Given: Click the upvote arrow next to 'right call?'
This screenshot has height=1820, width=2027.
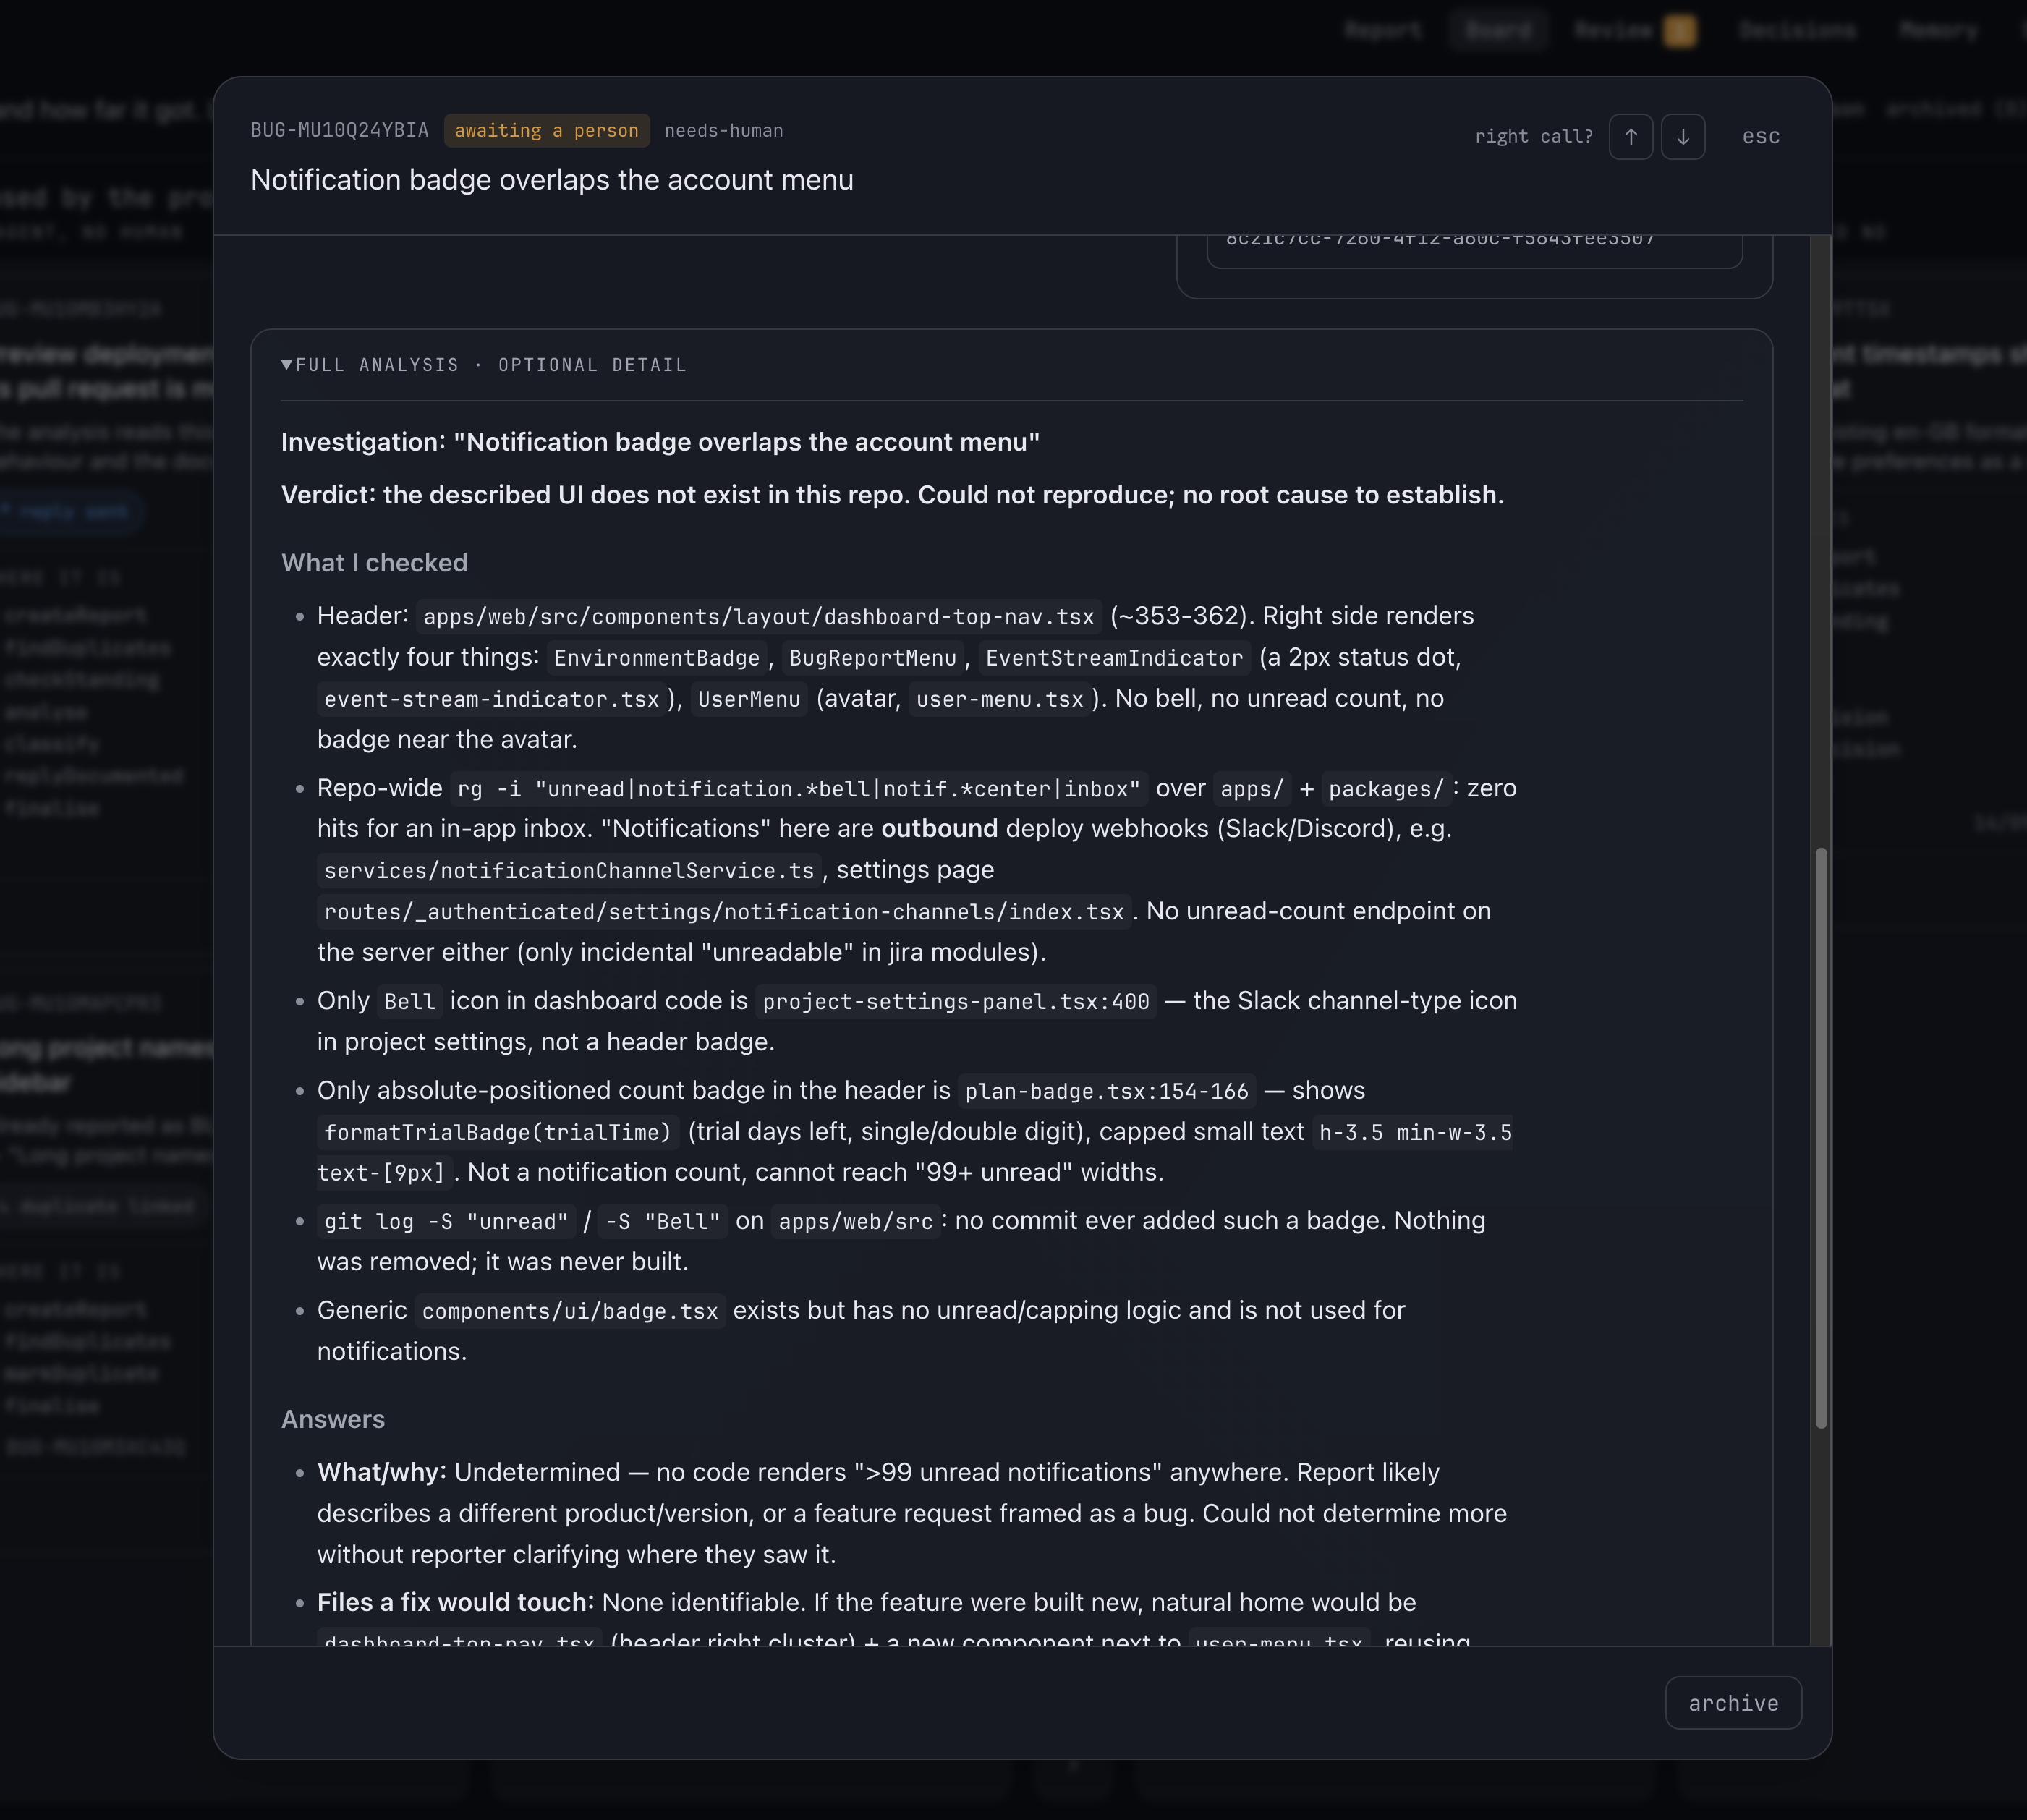Looking at the screenshot, I should (1630, 136).
